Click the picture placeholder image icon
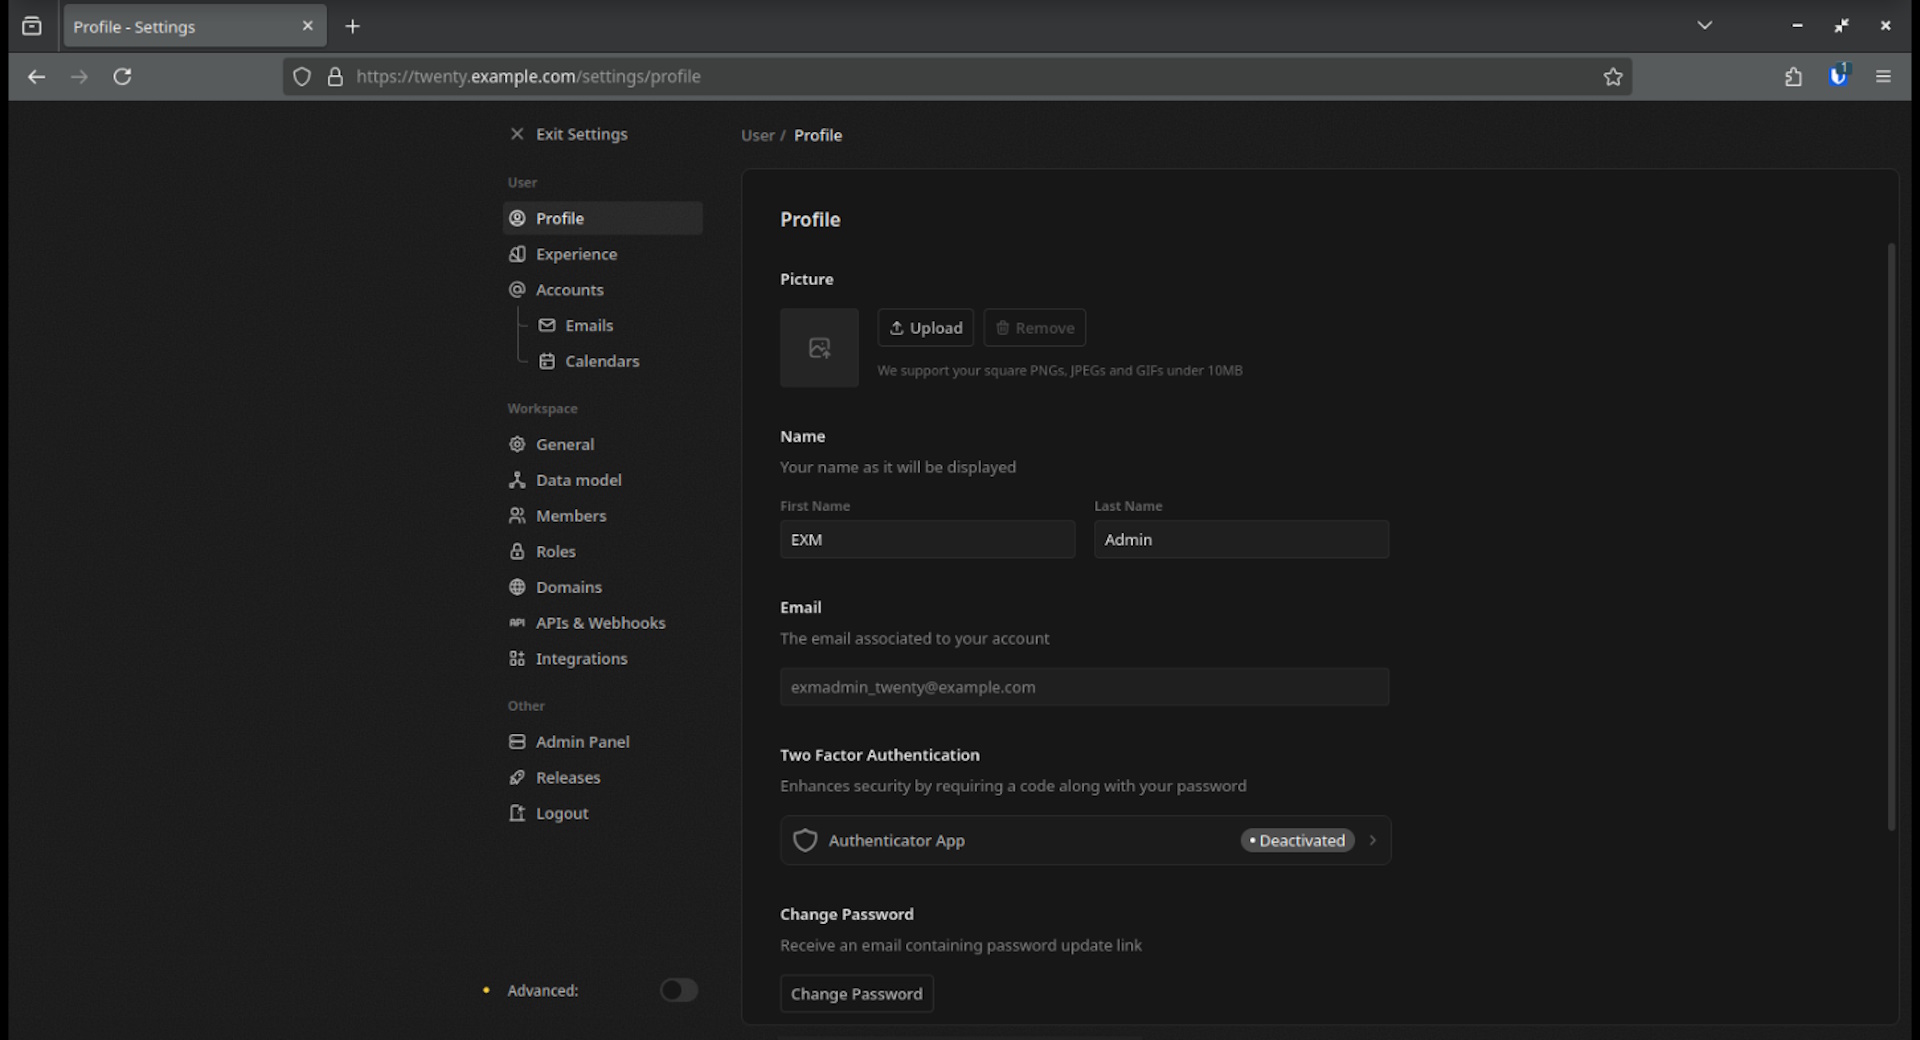This screenshot has width=1920, height=1040. click(819, 348)
